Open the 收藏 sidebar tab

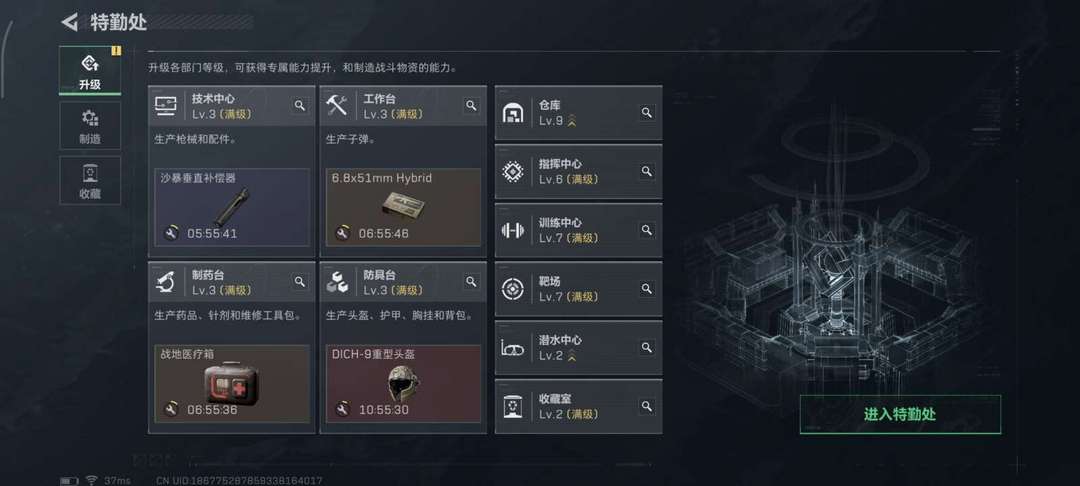(90, 180)
